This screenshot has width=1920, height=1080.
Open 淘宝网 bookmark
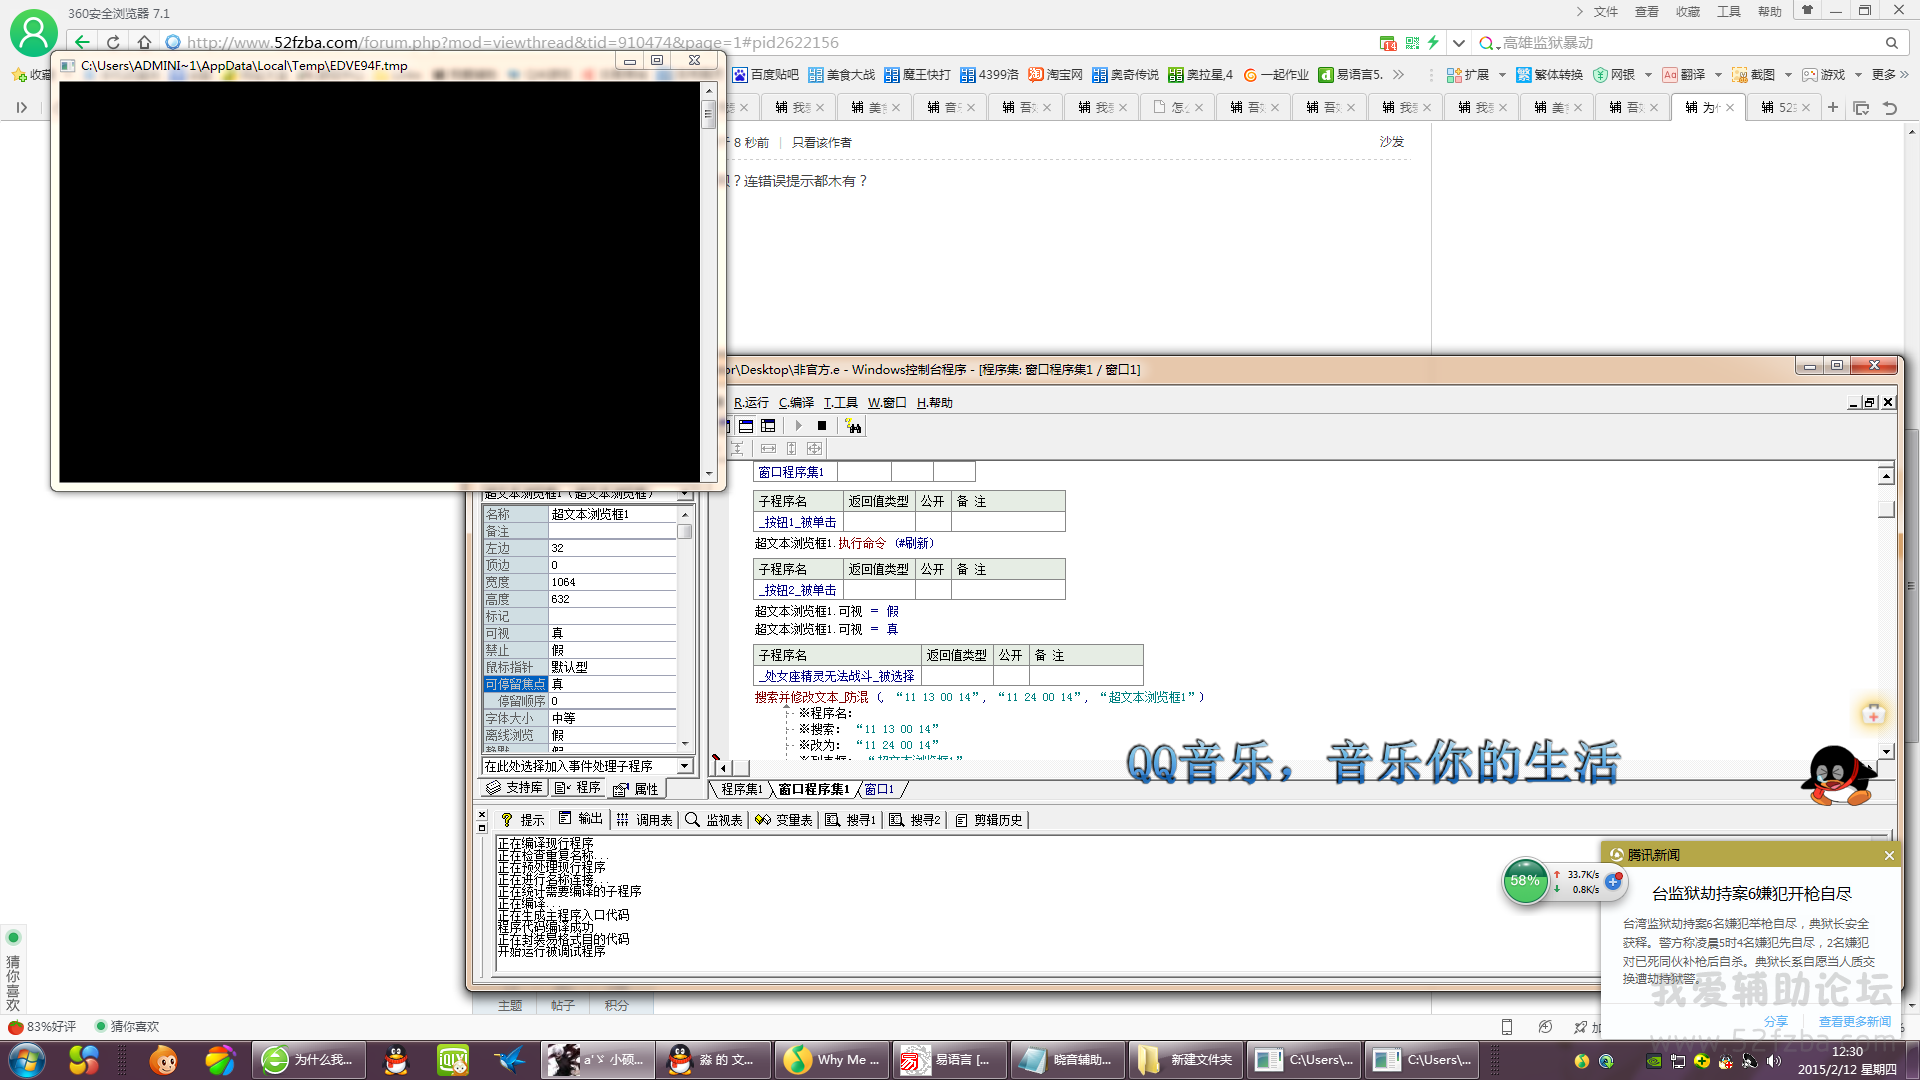click(x=1056, y=75)
